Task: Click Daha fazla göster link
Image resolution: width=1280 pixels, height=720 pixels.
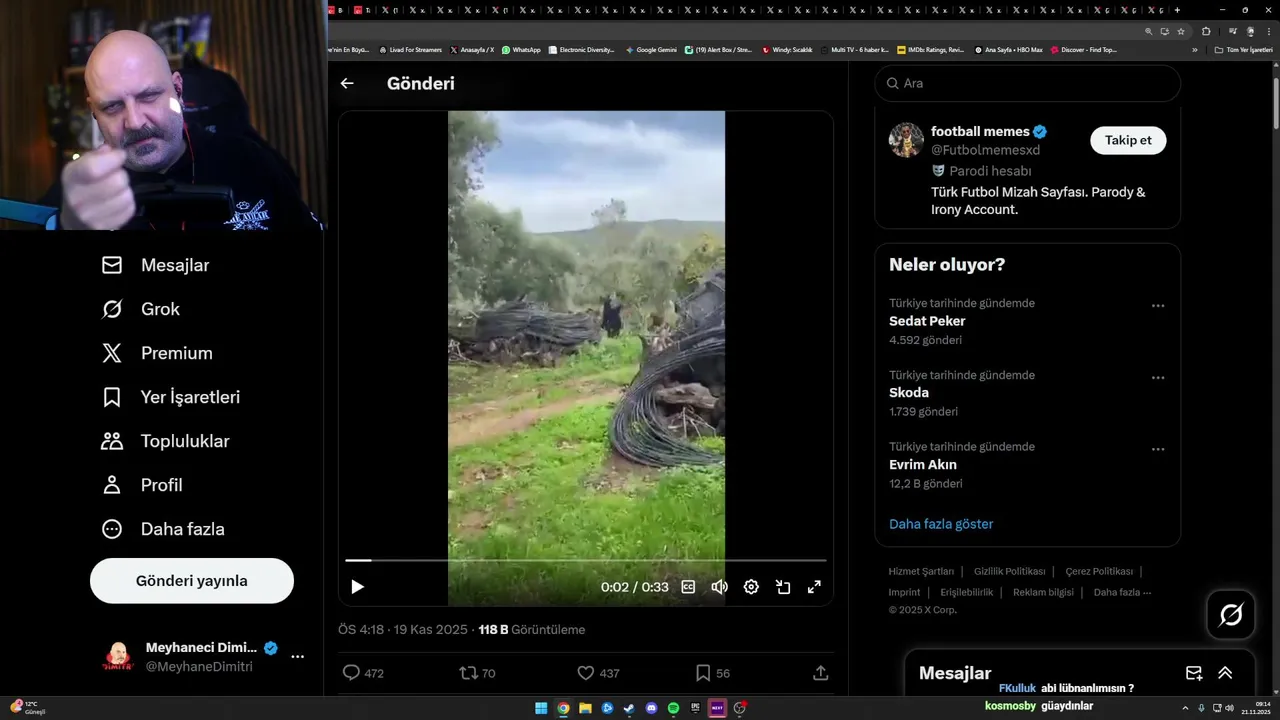Action: point(941,524)
